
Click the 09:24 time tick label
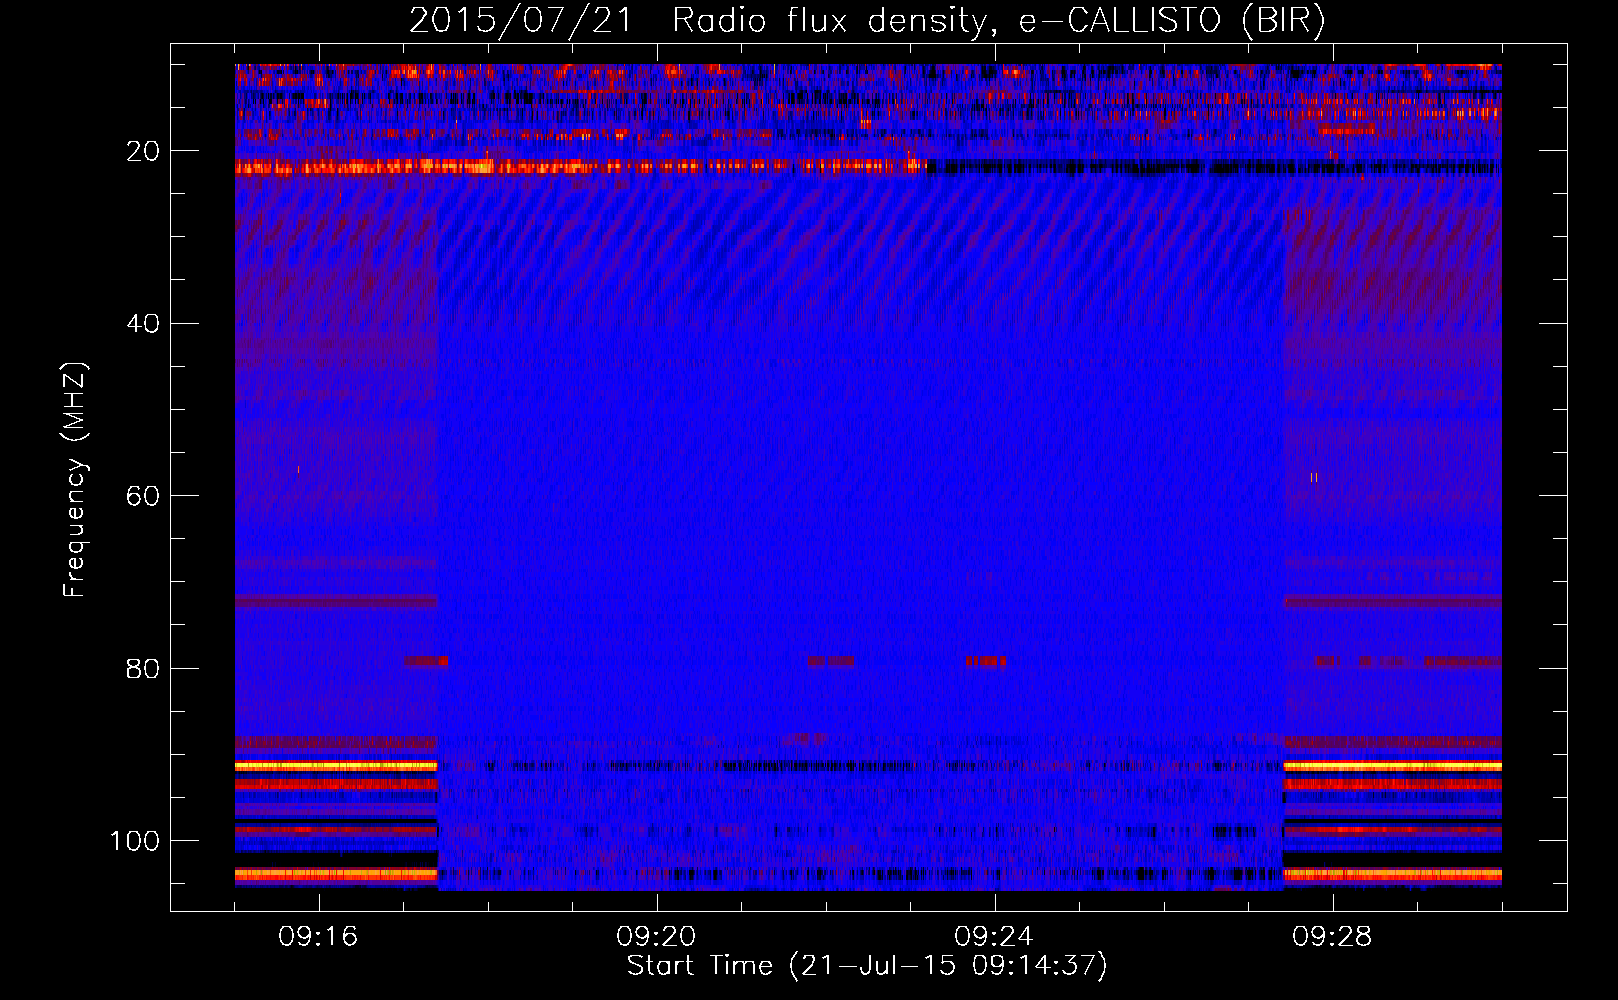coord(994,937)
